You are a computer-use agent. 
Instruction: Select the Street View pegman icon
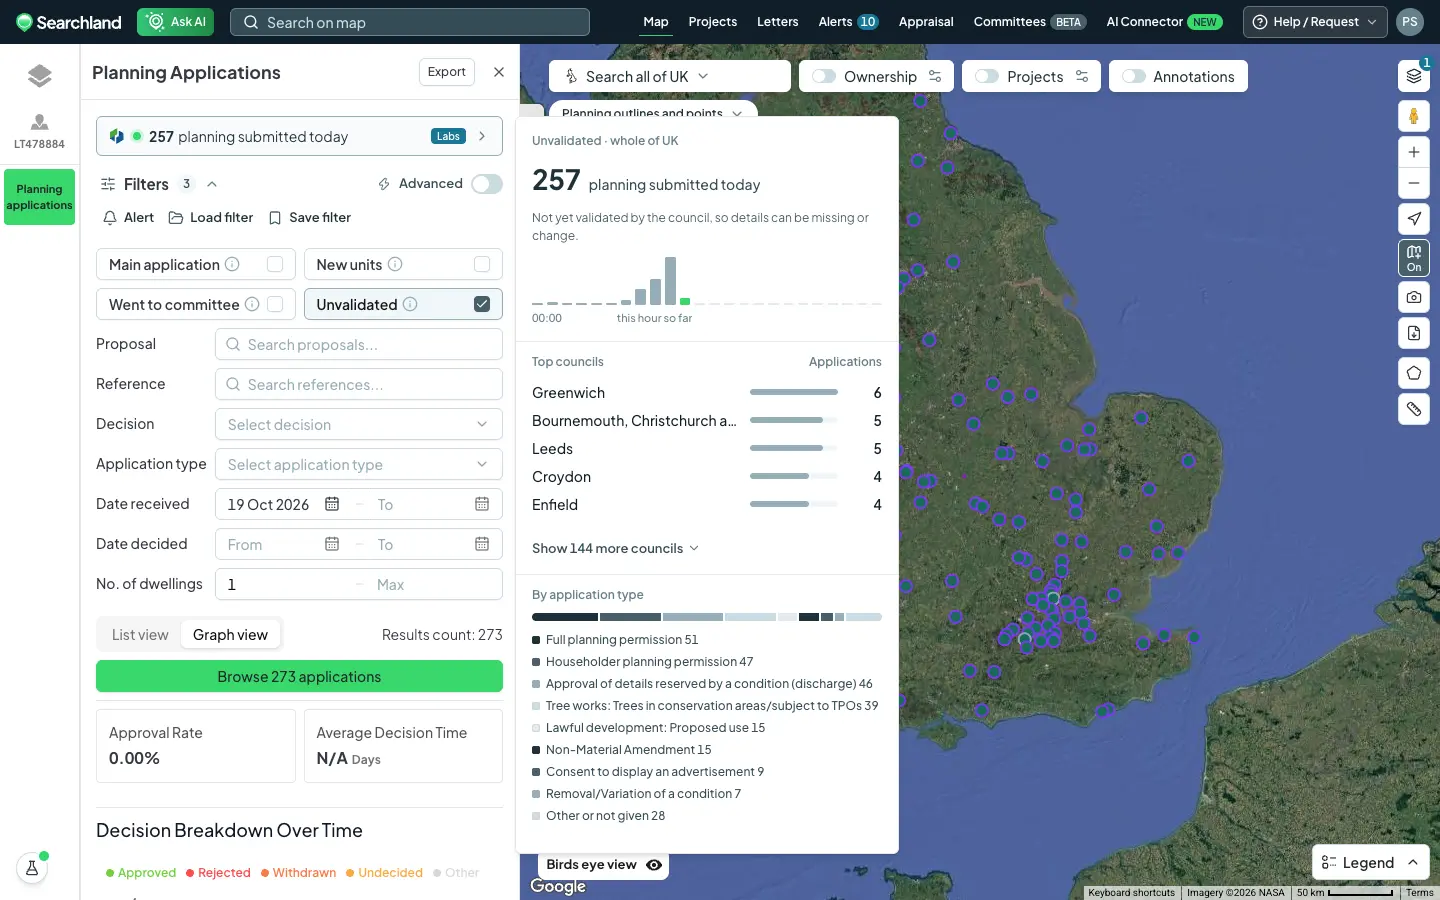pyautogui.click(x=1413, y=116)
